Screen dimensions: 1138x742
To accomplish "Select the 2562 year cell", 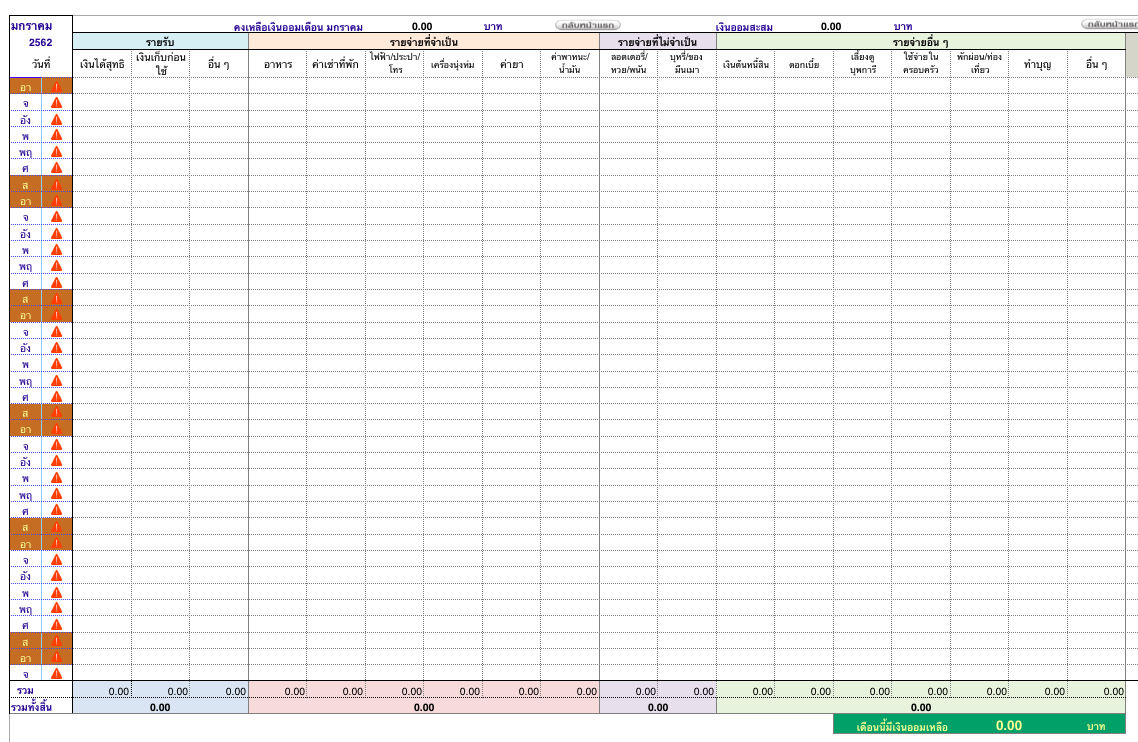I will [x=41, y=42].
